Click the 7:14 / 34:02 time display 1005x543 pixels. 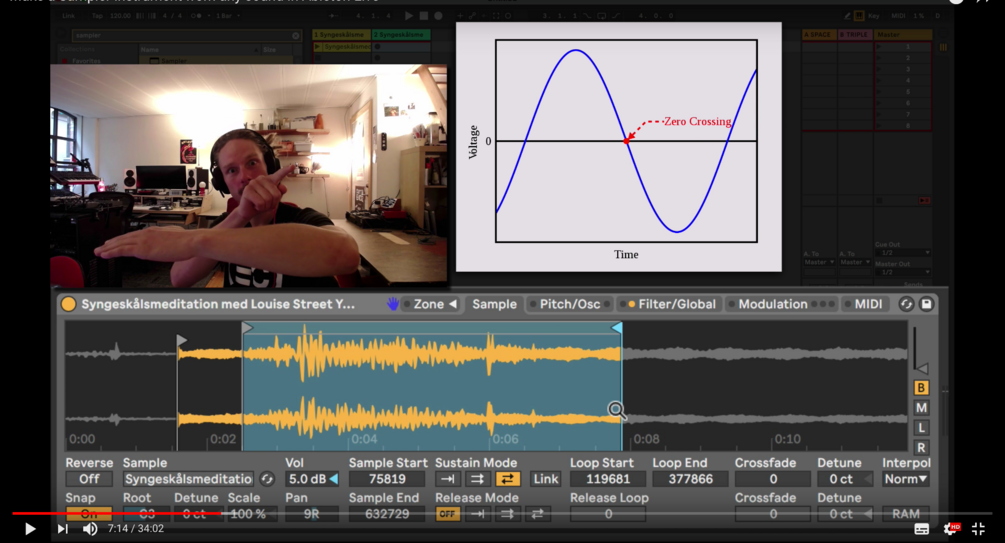coord(136,529)
